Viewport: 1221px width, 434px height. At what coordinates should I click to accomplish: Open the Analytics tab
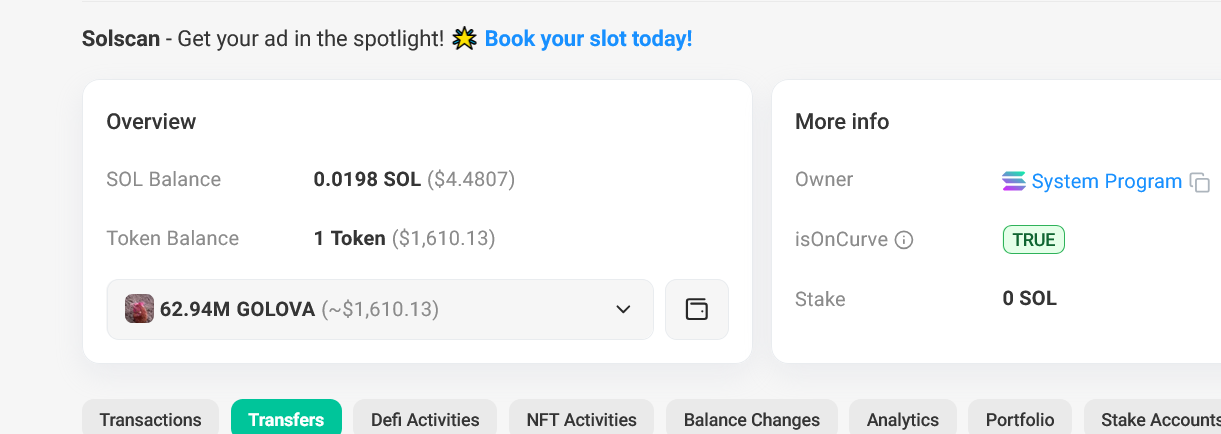[x=902, y=419]
